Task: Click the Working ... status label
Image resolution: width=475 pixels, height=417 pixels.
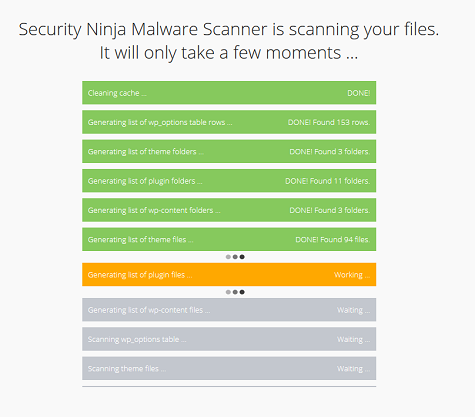Action: pos(352,275)
